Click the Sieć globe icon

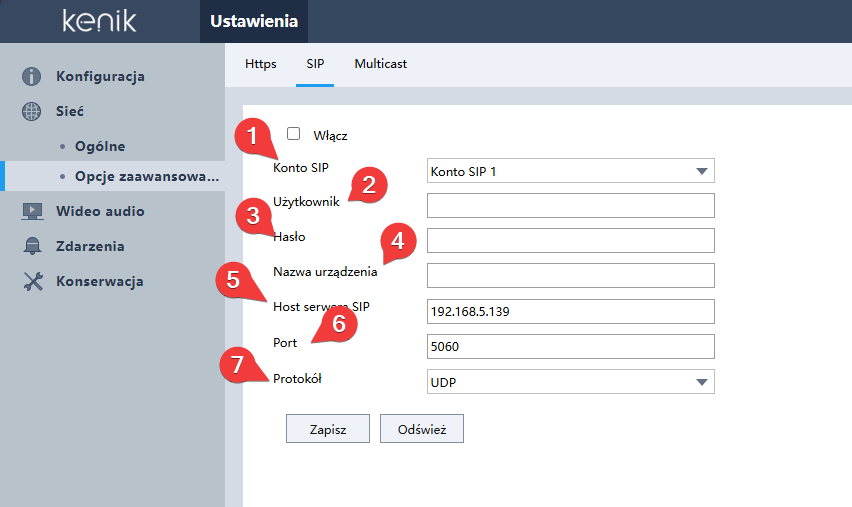[x=32, y=111]
